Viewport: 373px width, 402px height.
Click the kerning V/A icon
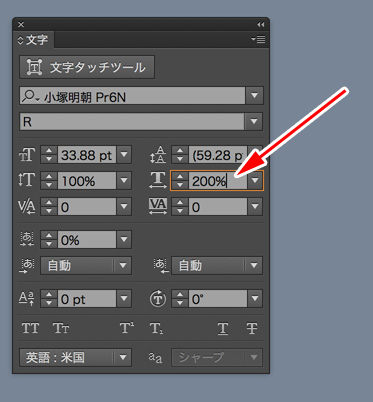27,207
